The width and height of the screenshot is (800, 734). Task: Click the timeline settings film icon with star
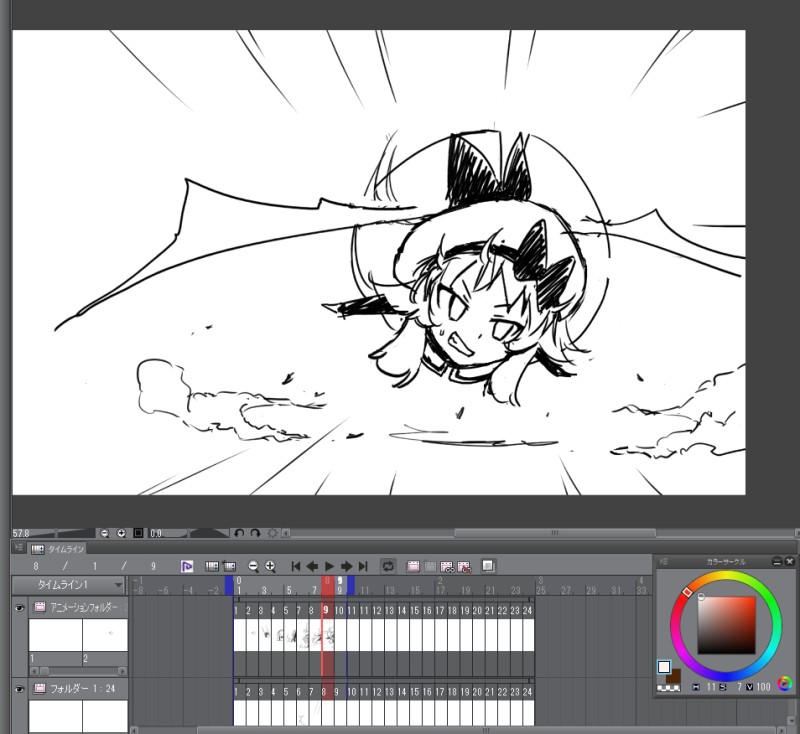229,566
